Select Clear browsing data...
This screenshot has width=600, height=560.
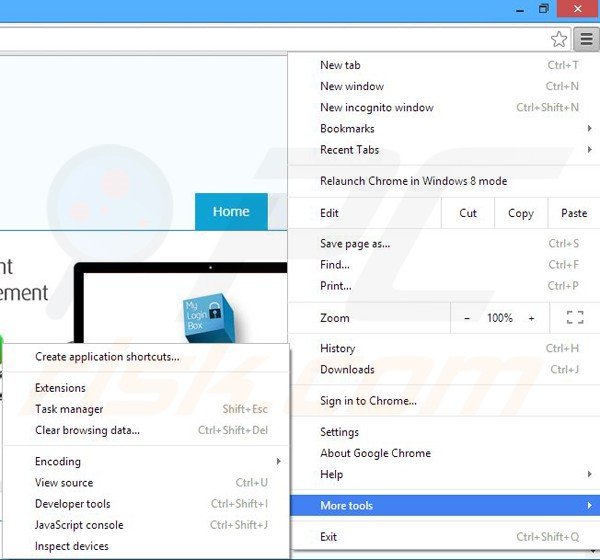pos(146,430)
